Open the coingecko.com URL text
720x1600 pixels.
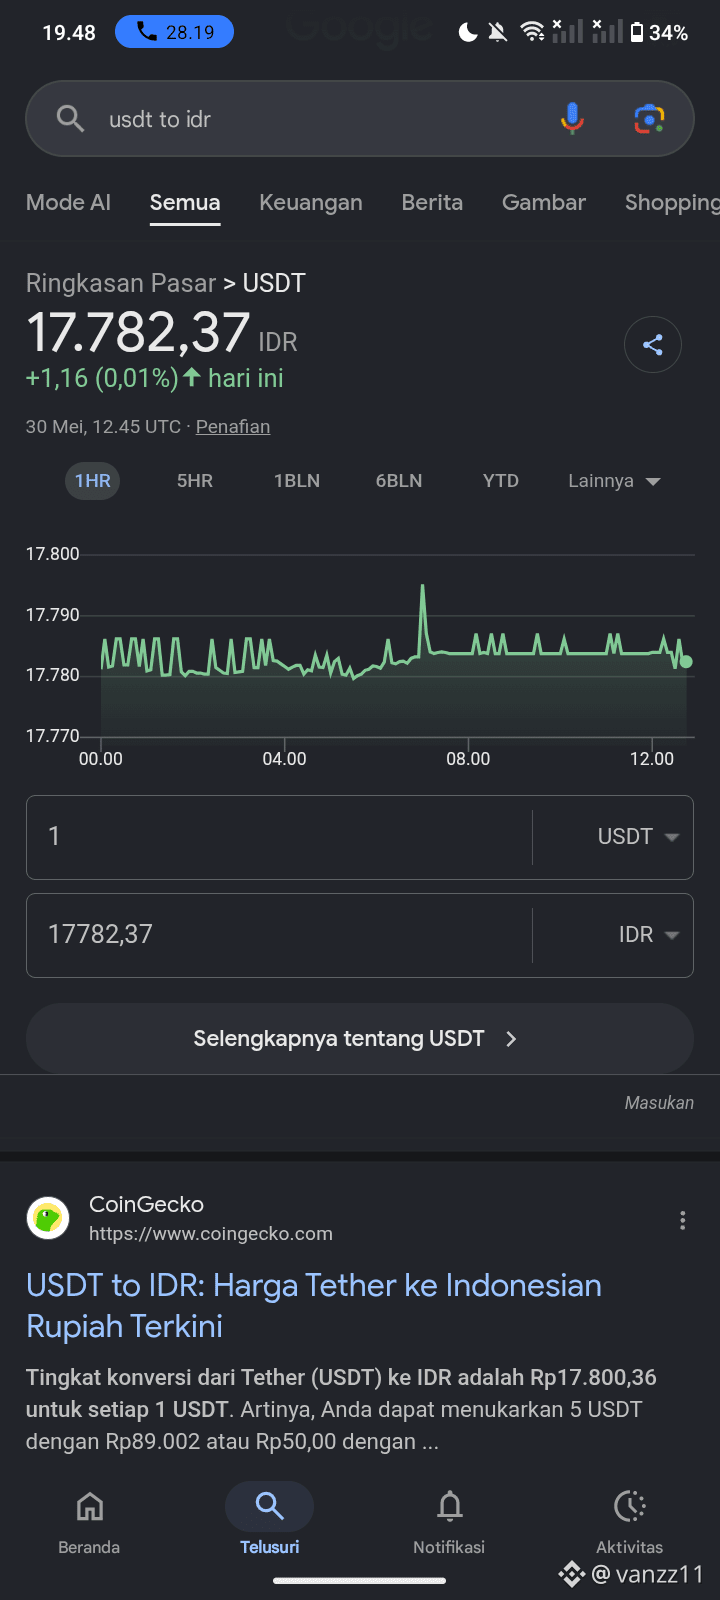coord(211,1234)
